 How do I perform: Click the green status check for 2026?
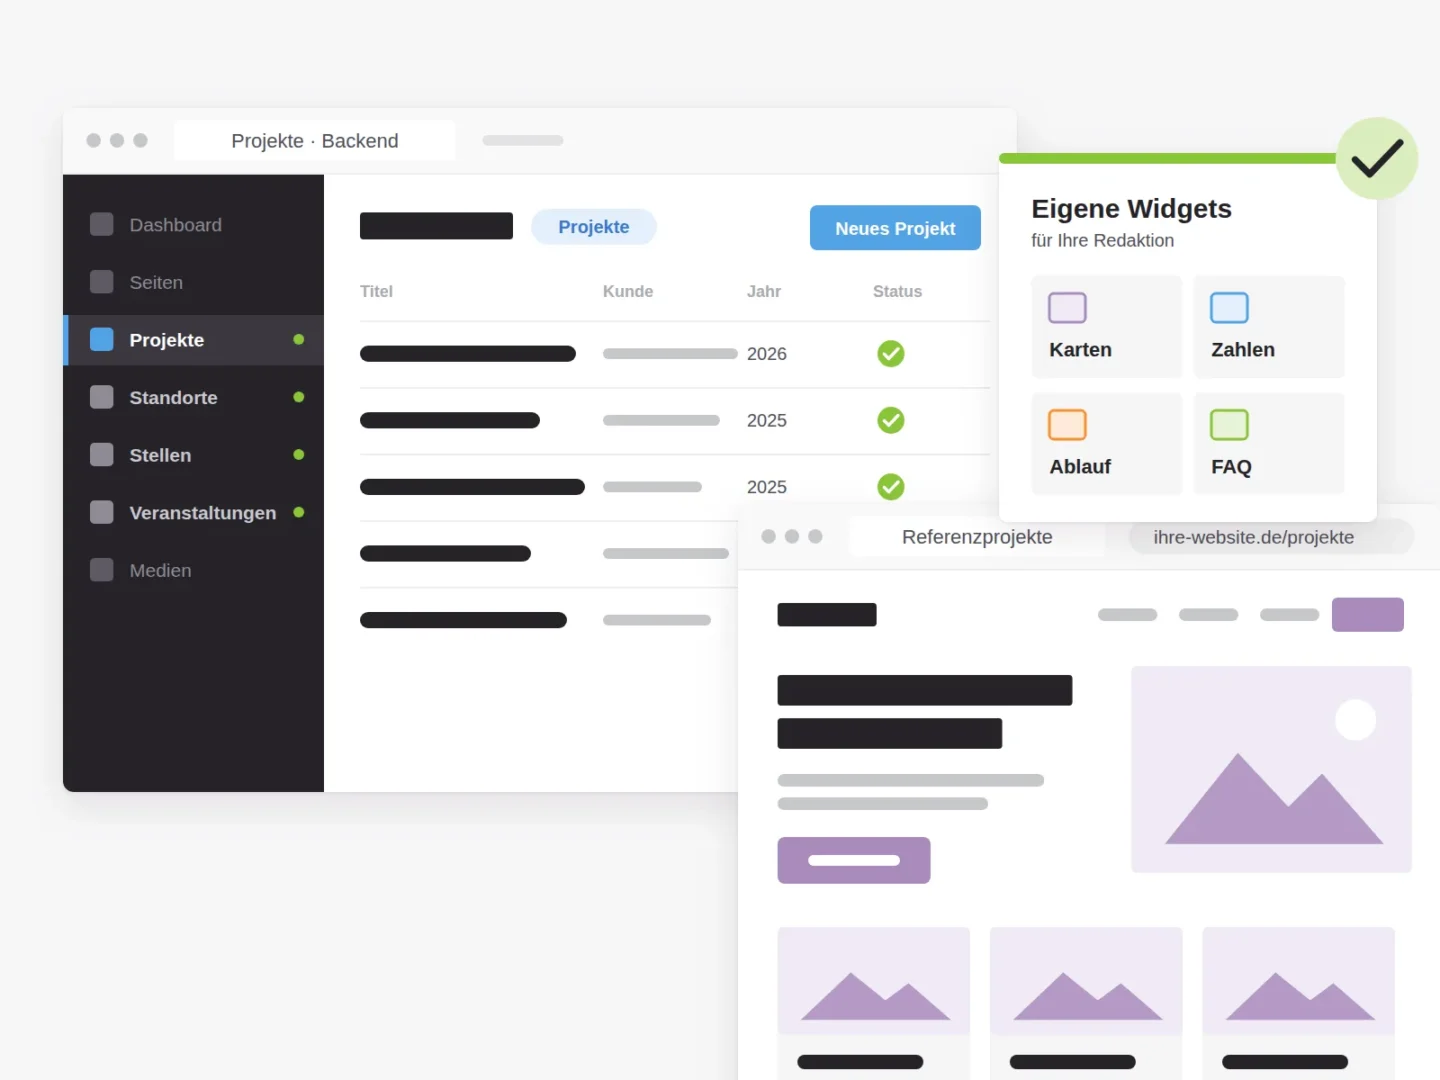(891, 354)
